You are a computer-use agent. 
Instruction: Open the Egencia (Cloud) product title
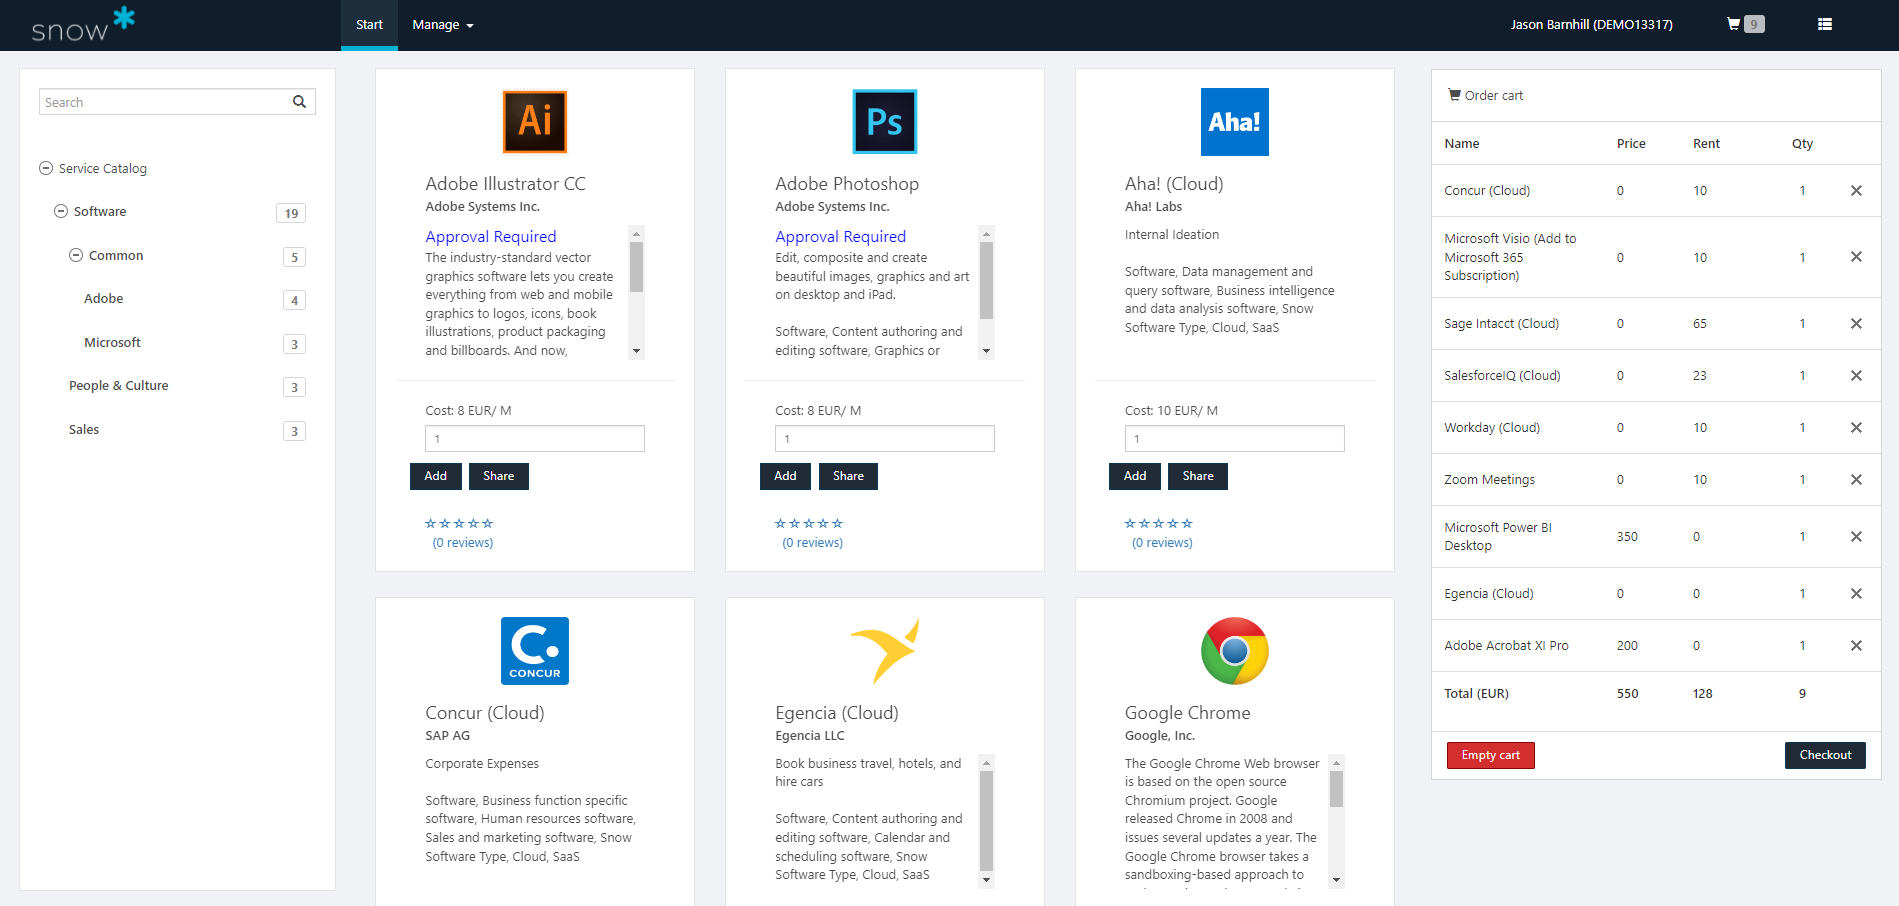pyautogui.click(x=837, y=713)
